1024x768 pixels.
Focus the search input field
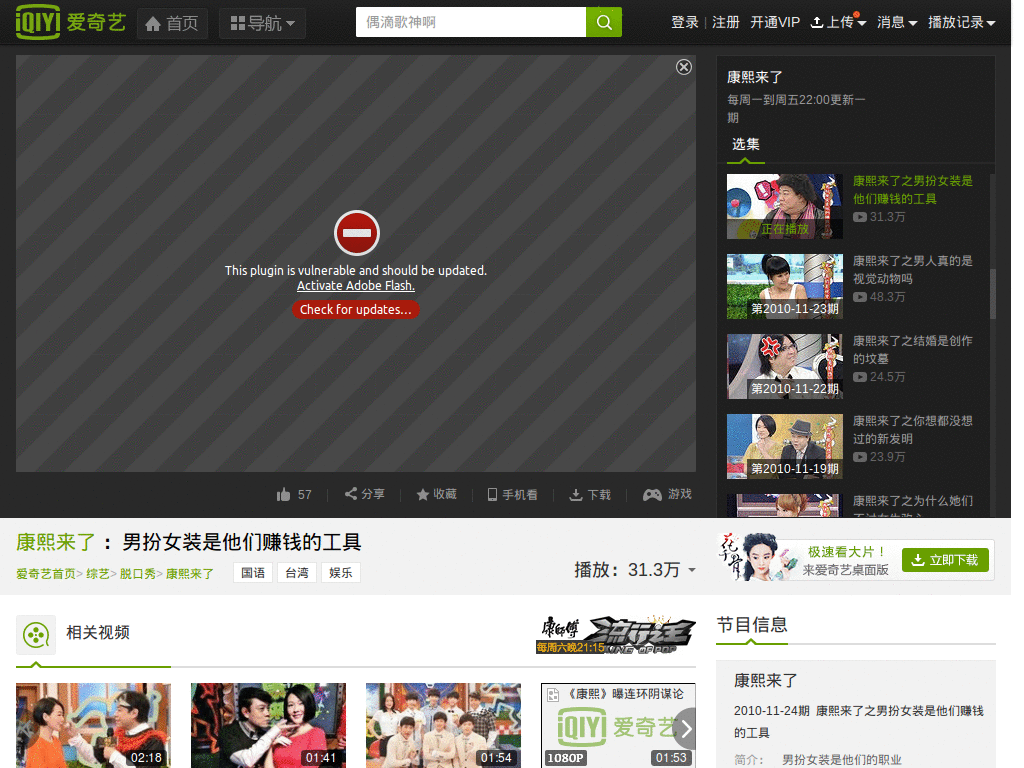click(470, 22)
